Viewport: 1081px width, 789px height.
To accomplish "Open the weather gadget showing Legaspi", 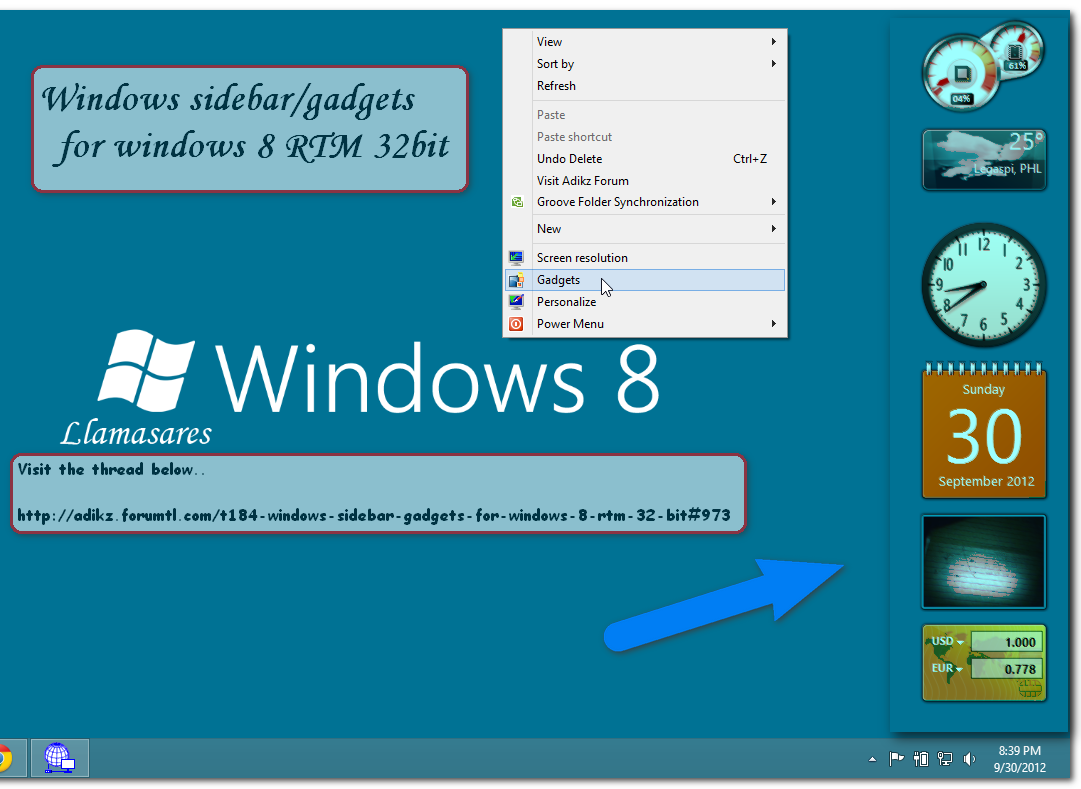I will coord(984,159).
